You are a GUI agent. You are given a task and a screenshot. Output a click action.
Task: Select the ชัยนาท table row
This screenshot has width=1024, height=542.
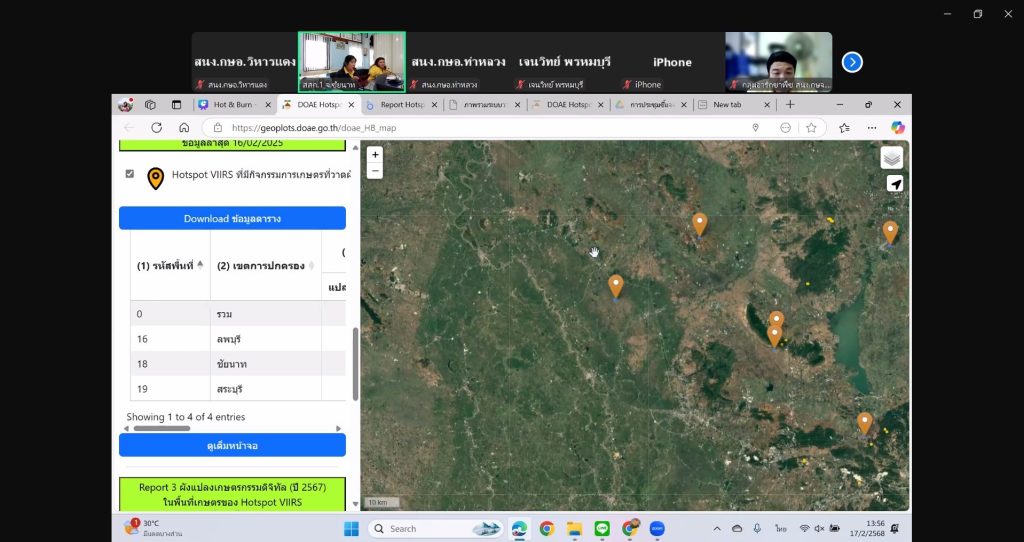pyautogui.click(x=238, y=364)
